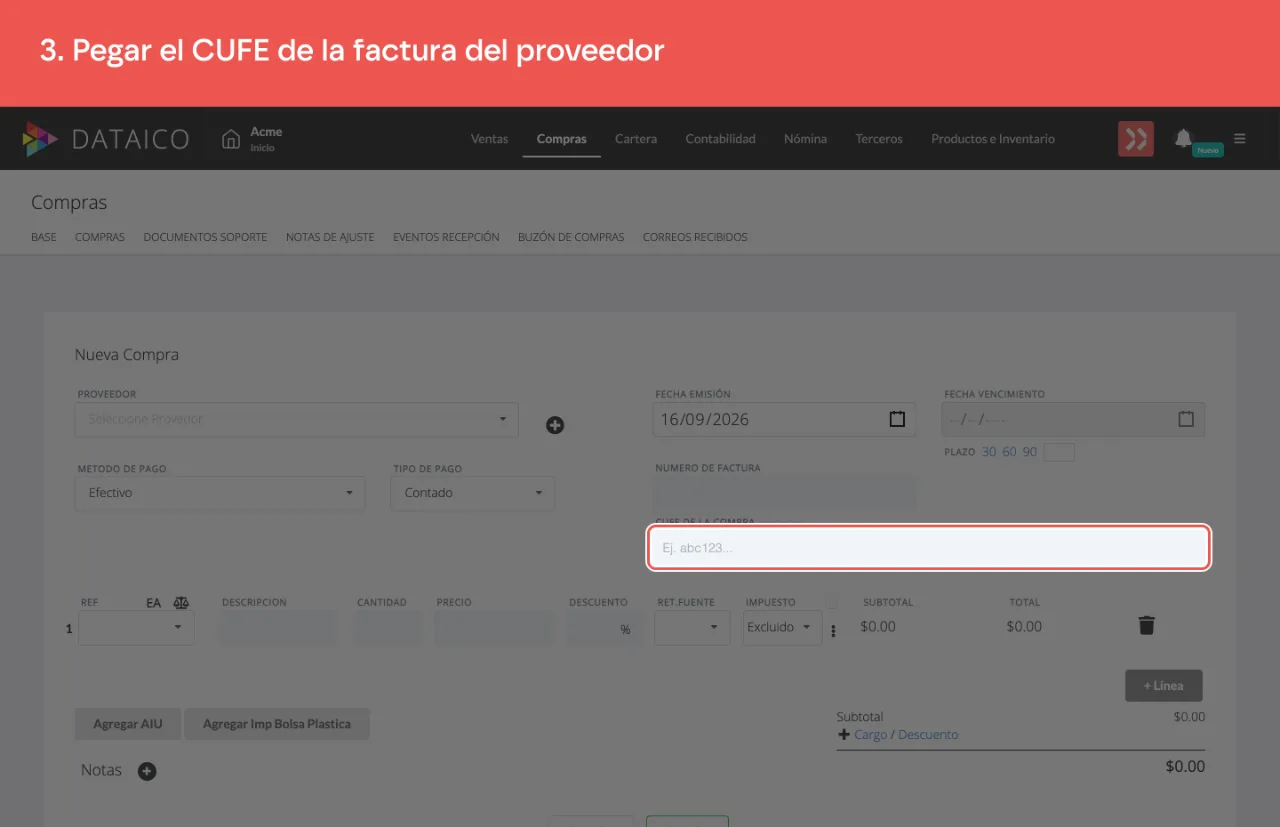This screenshot has width=1280, height=827.
Task: Click Agregar AIU button
Action: click(x=128, y=724)
